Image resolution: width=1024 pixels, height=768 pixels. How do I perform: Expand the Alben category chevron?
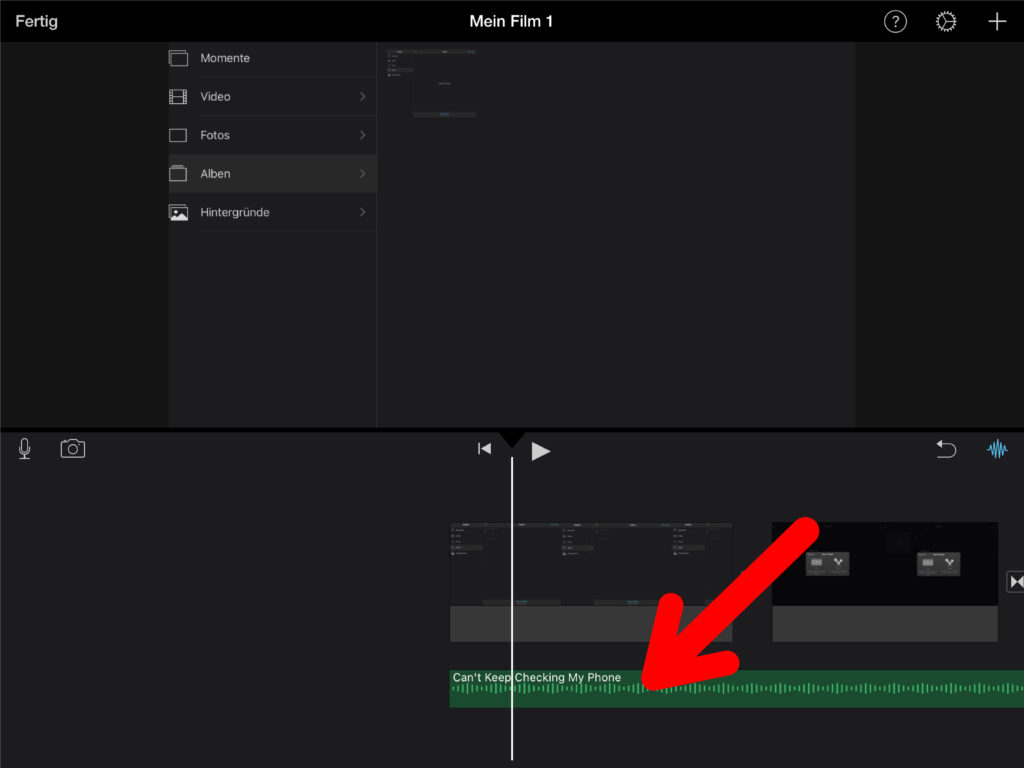[362, 174]
